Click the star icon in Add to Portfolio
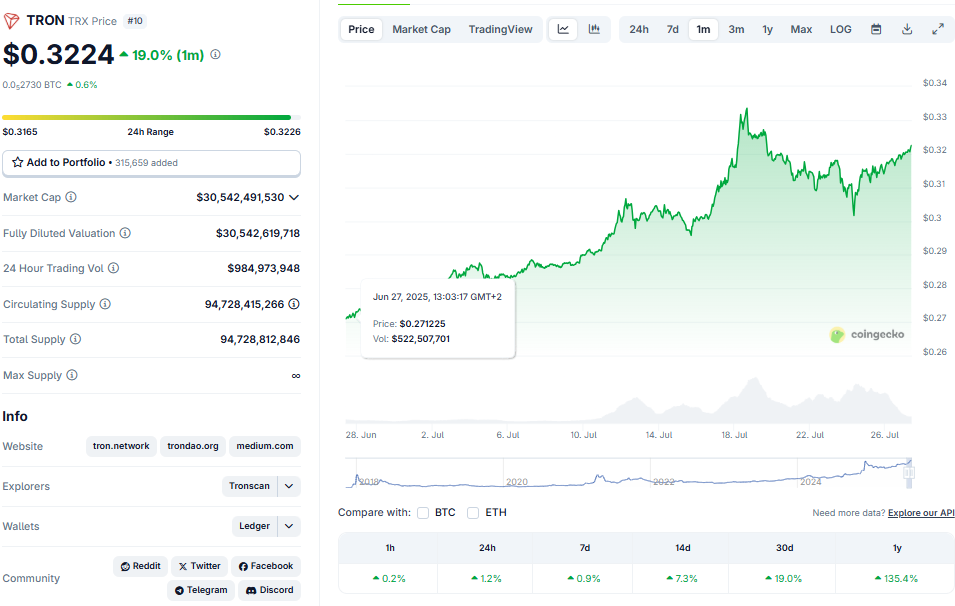Screen dimensions: 955x606 (18, 163)
